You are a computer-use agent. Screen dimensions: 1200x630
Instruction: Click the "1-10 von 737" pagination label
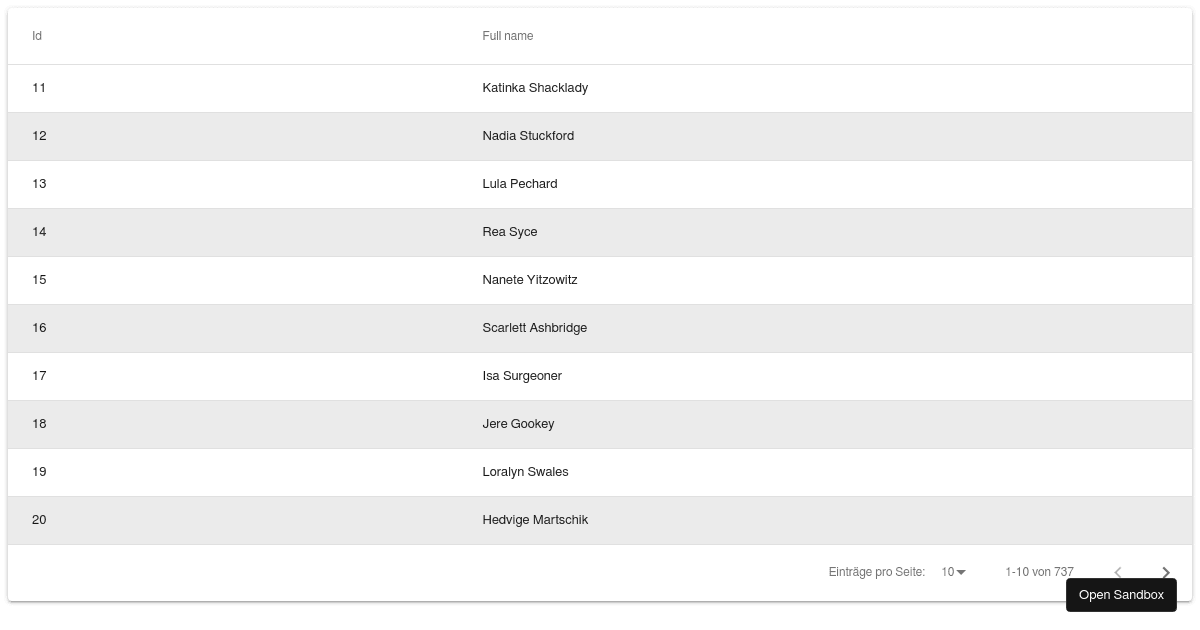pyautogui.click(x=1039, y=572)
